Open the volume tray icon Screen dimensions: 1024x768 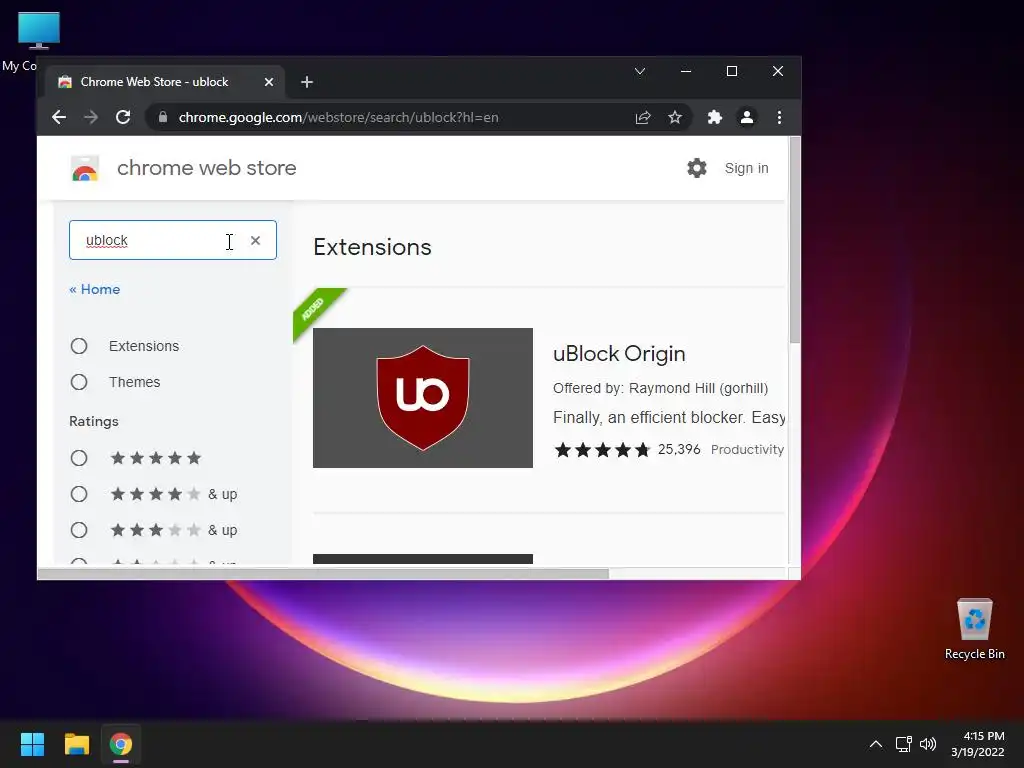tap(928, 744)
